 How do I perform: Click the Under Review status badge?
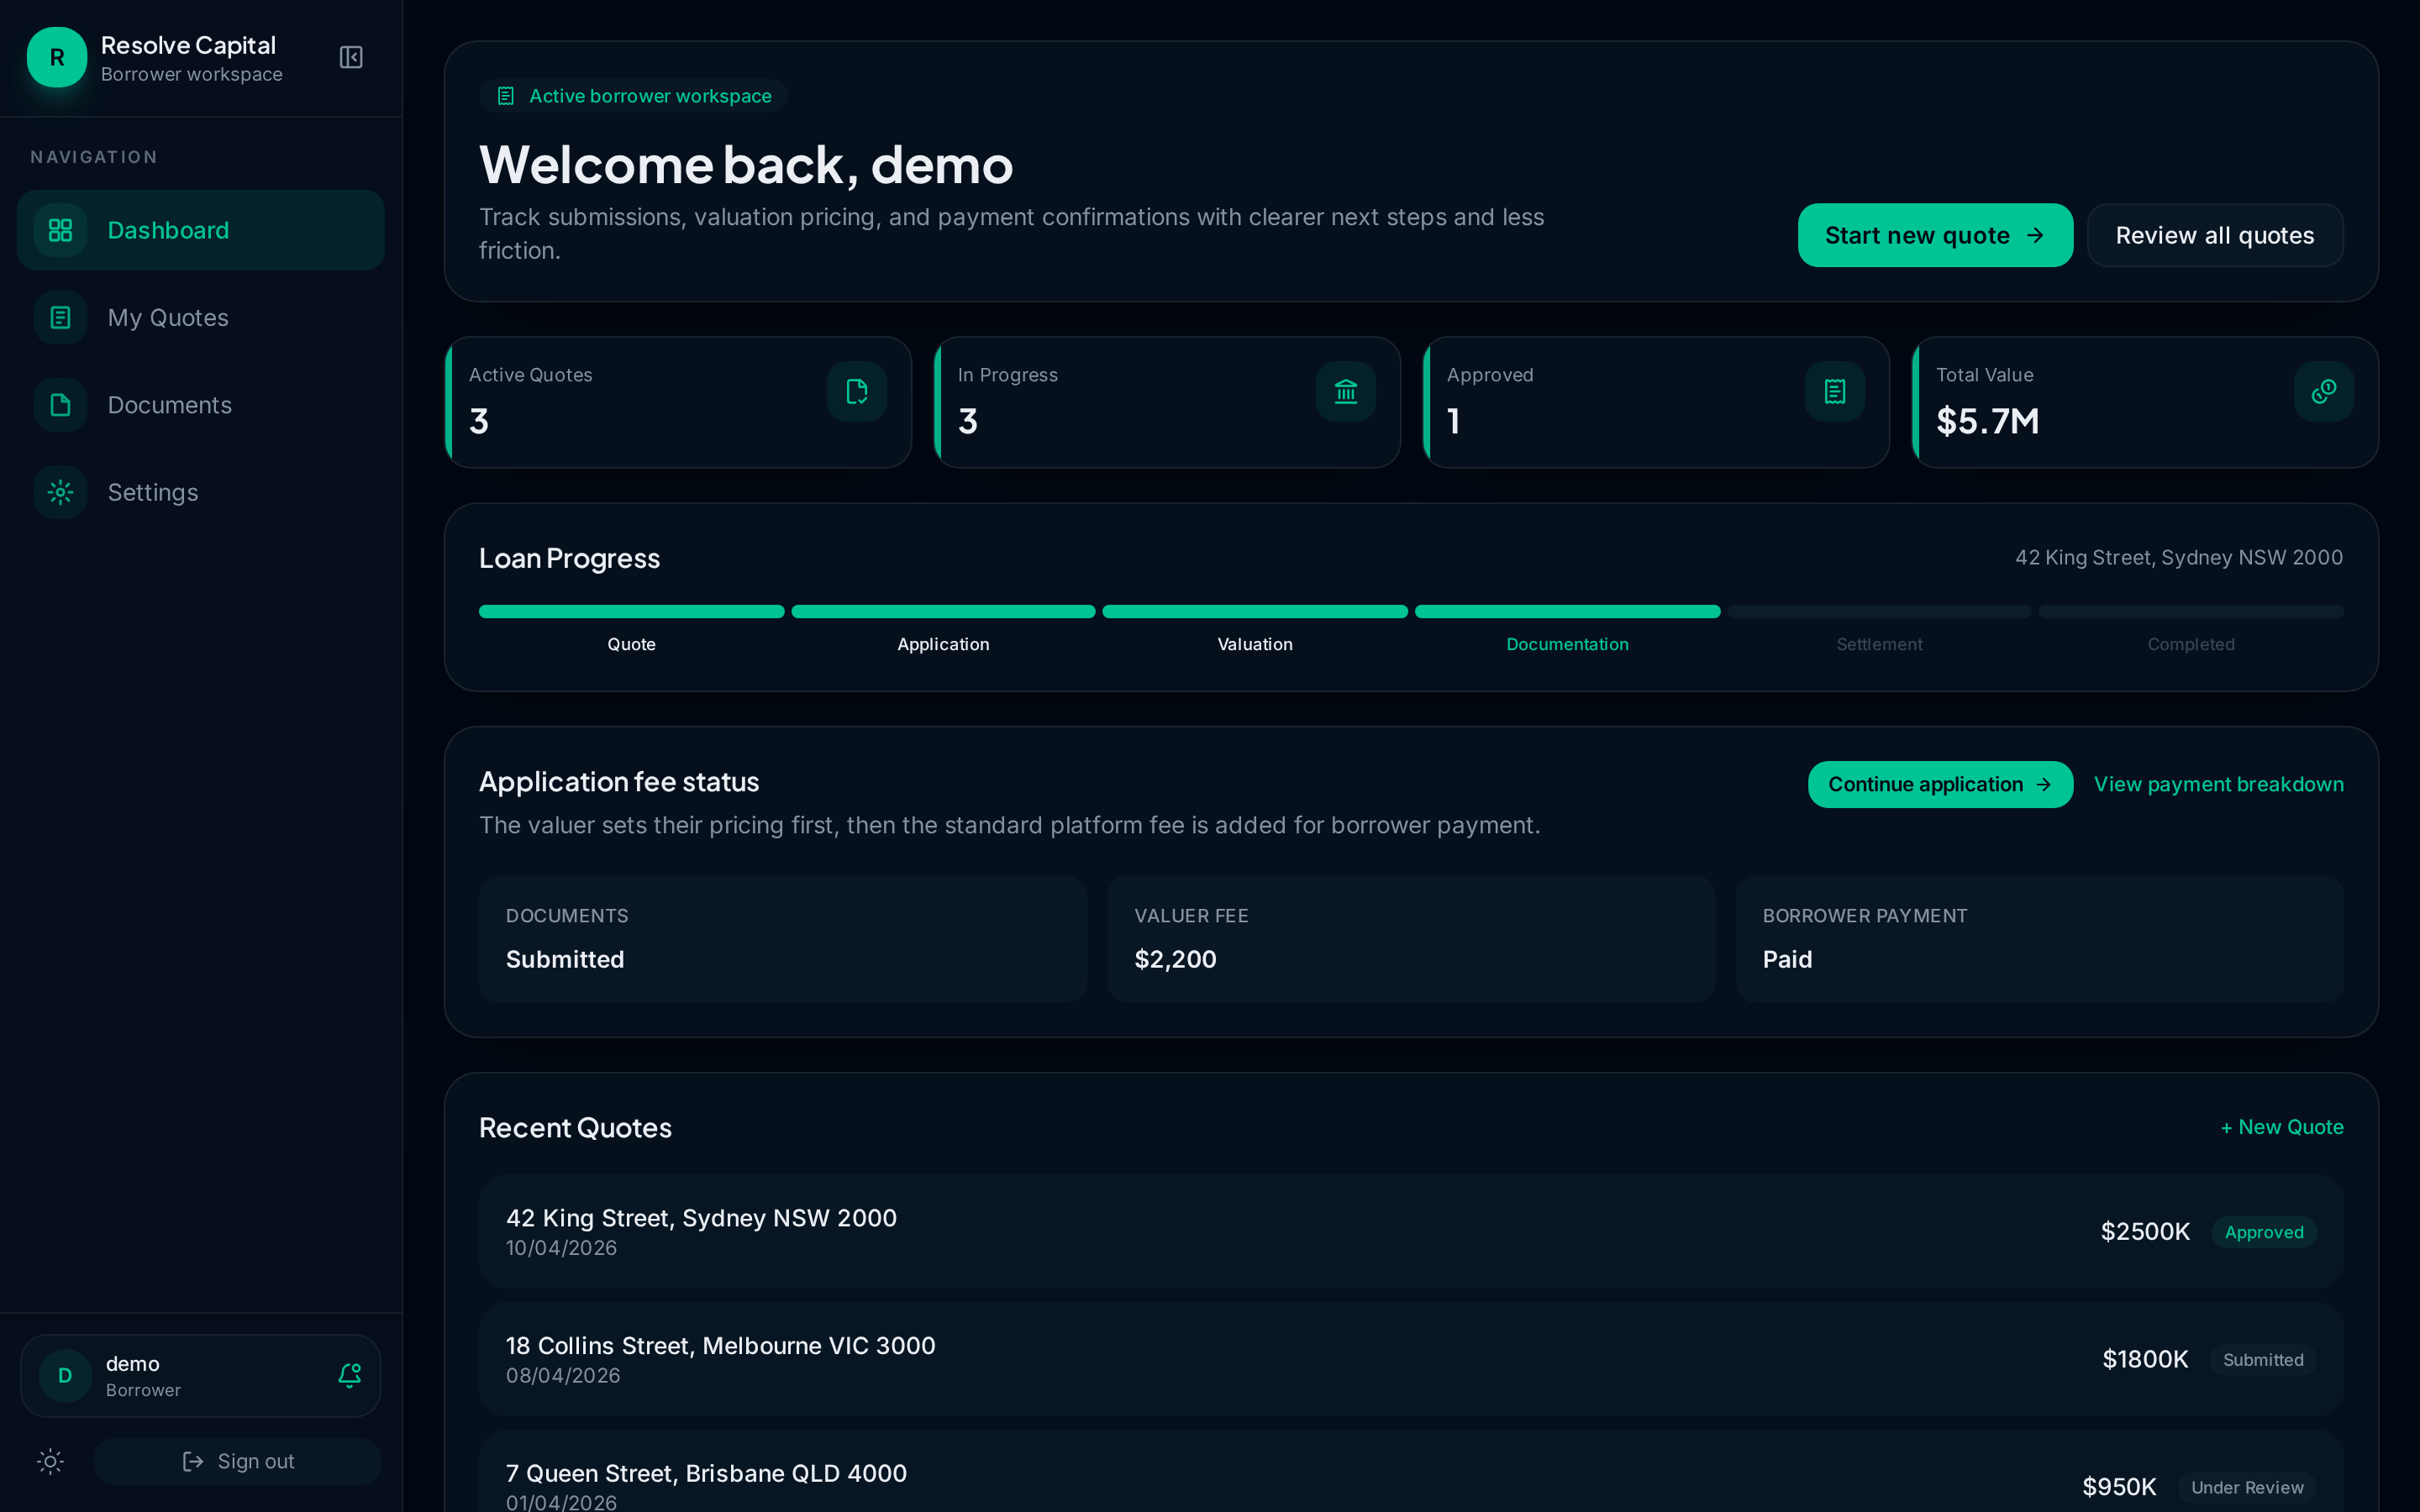(x=2247, y=1487)
